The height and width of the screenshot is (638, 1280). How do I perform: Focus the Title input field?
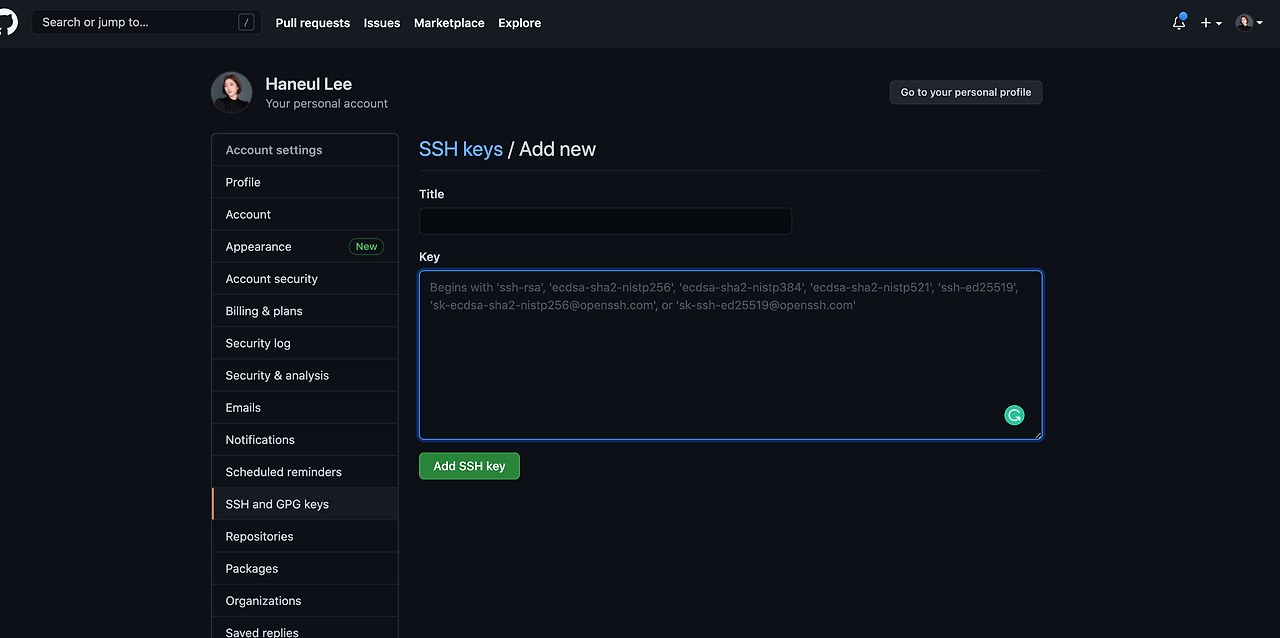[x=605, y=221]
